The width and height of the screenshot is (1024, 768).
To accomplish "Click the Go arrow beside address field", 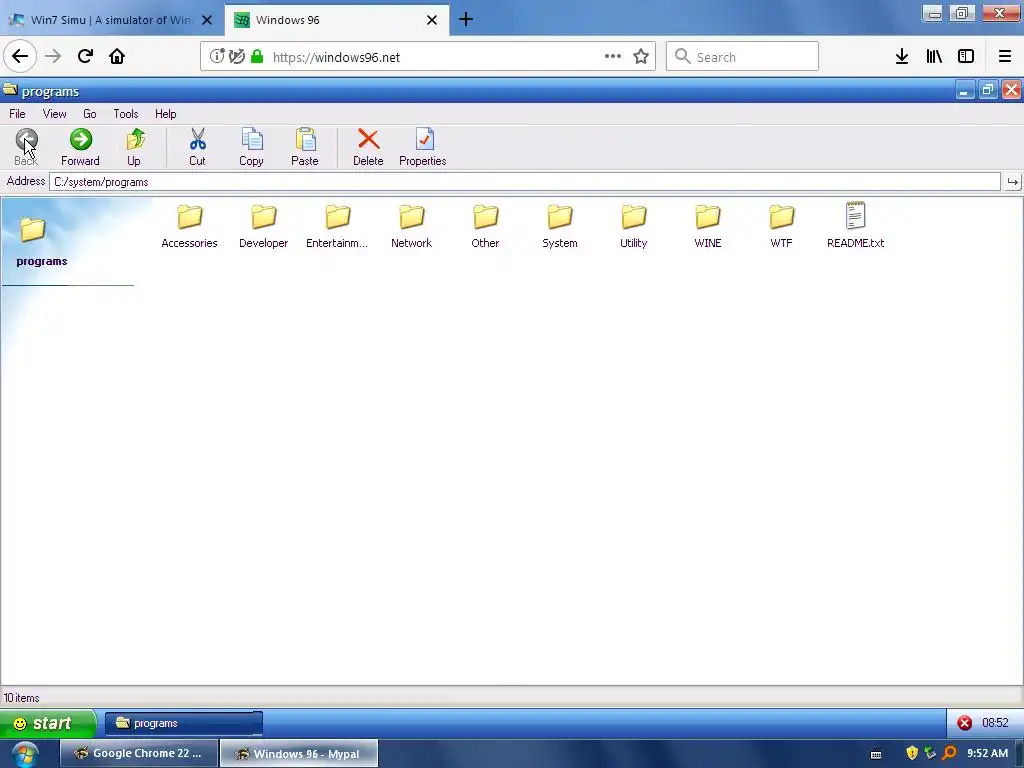I will pyautogui.click(x=1012, y=182).
